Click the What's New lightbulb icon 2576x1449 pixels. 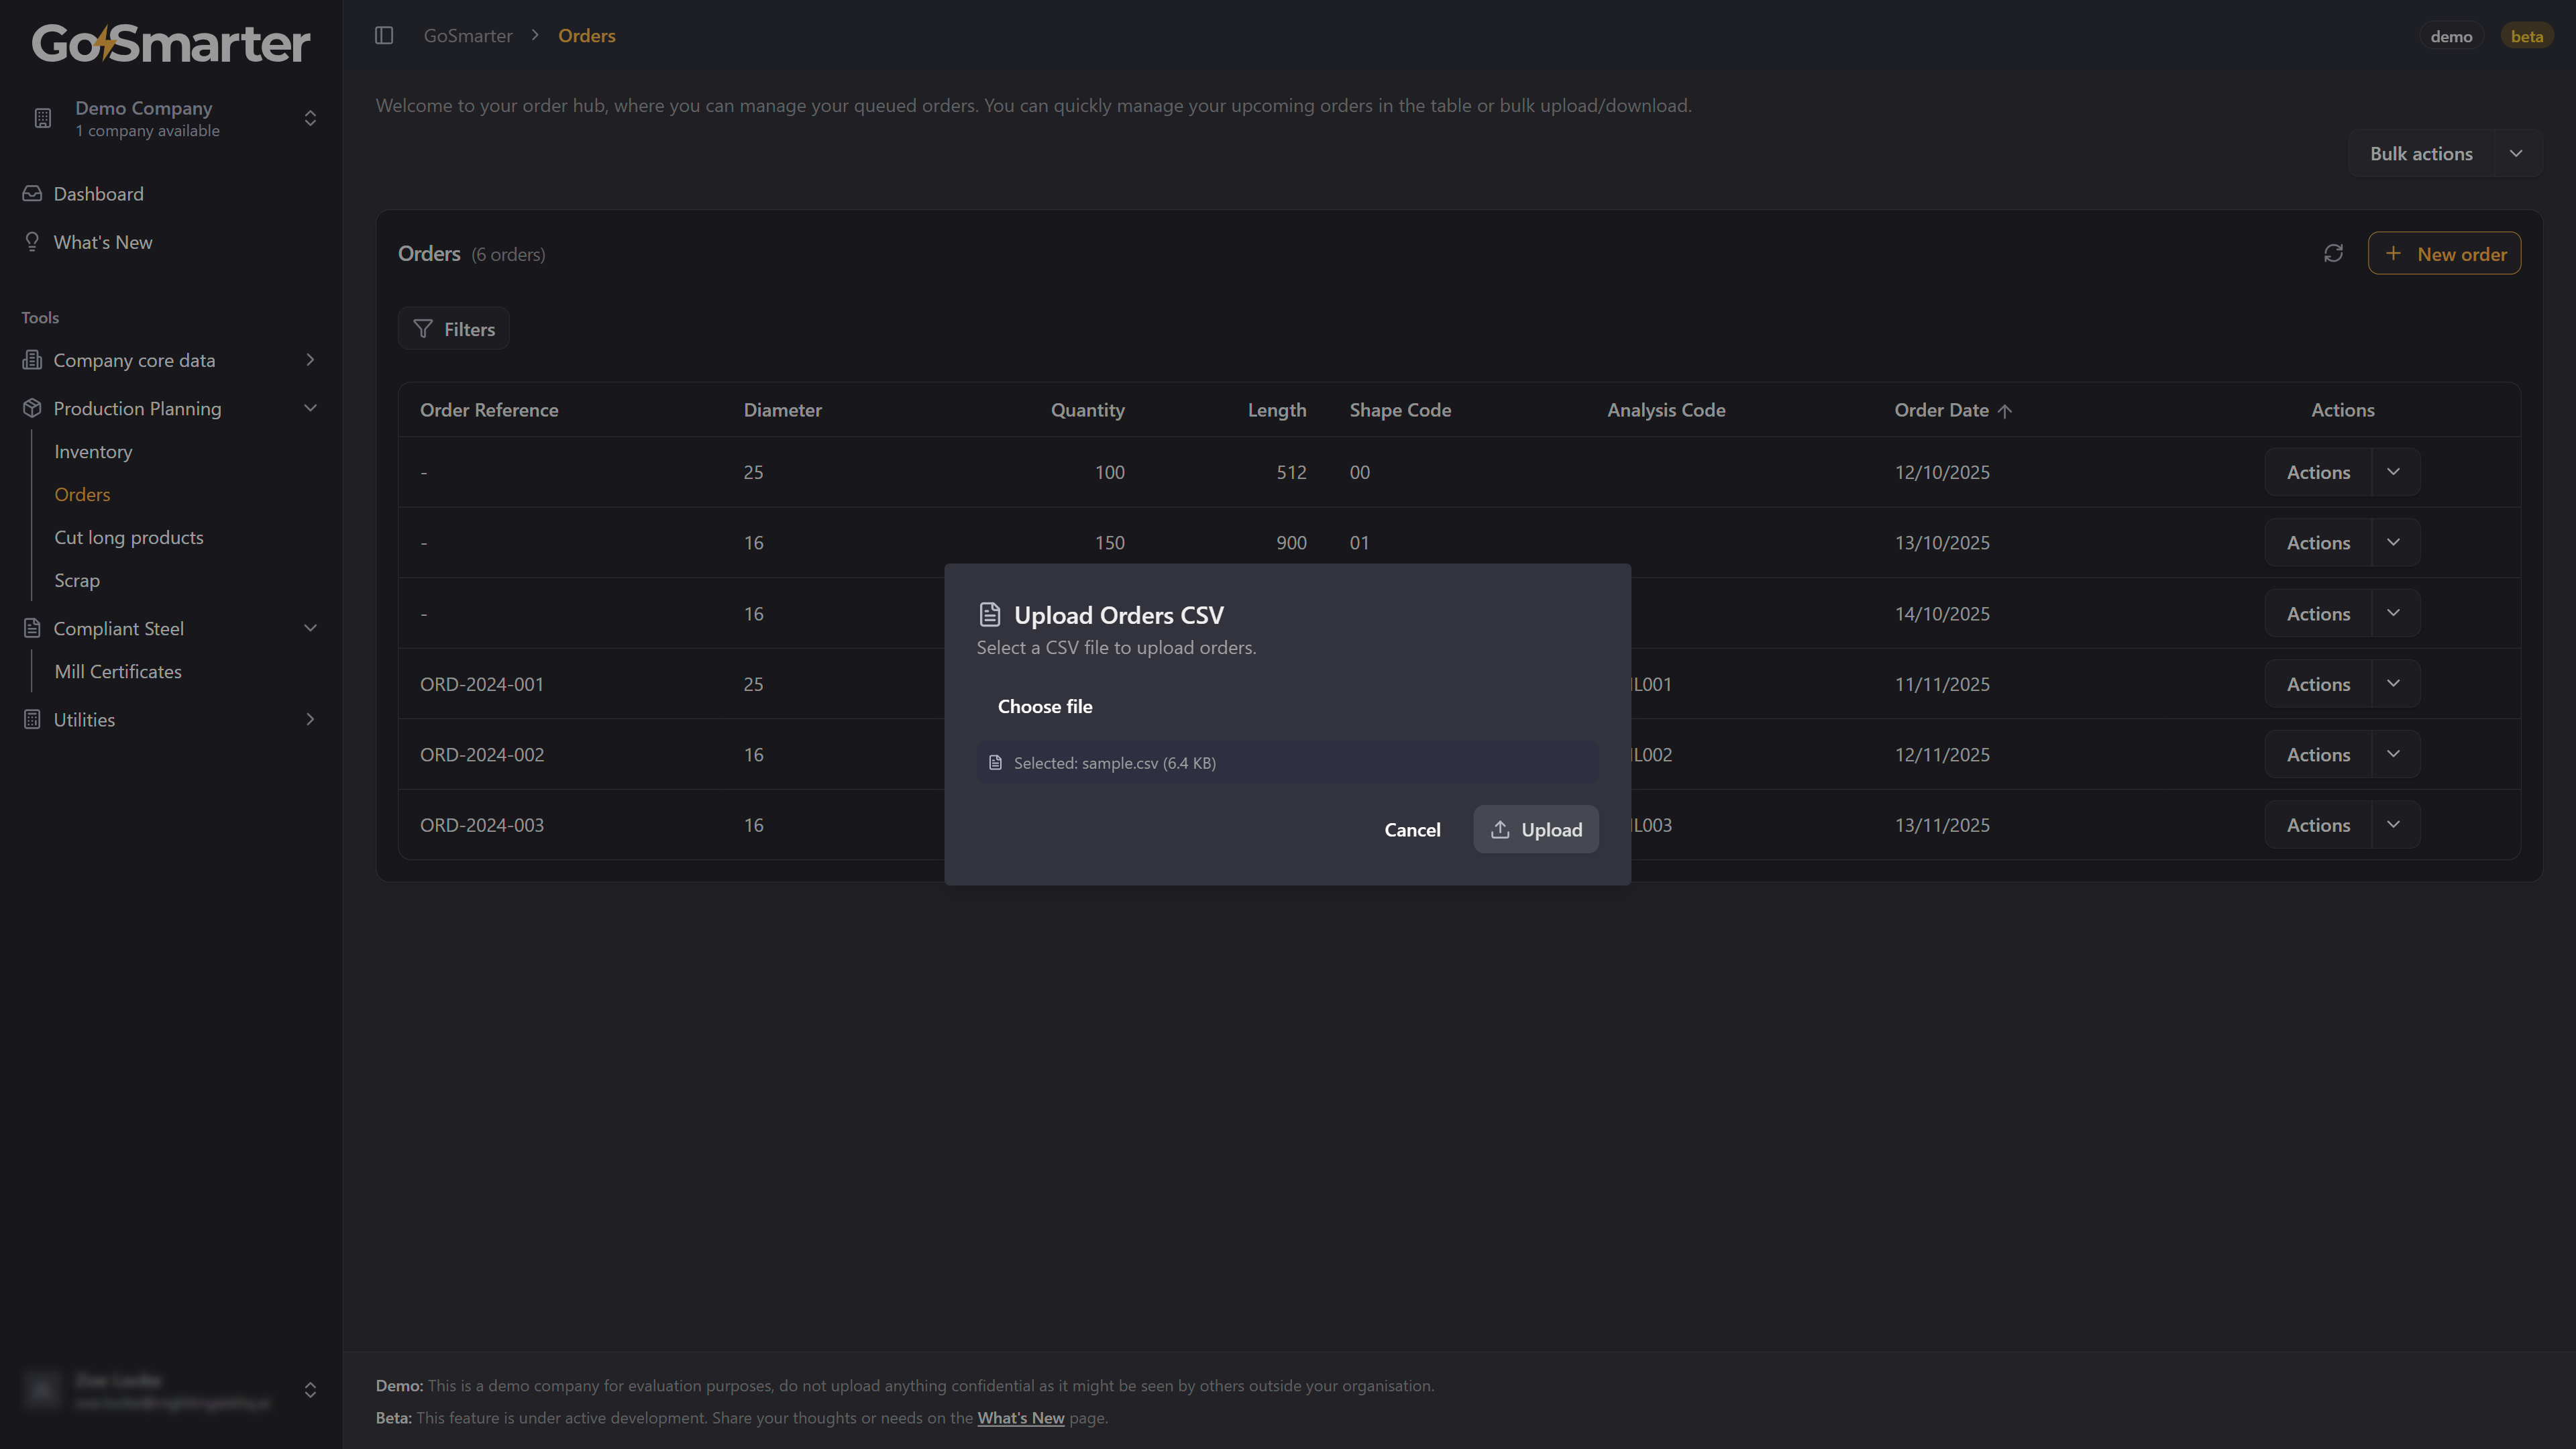click(32, 242)
